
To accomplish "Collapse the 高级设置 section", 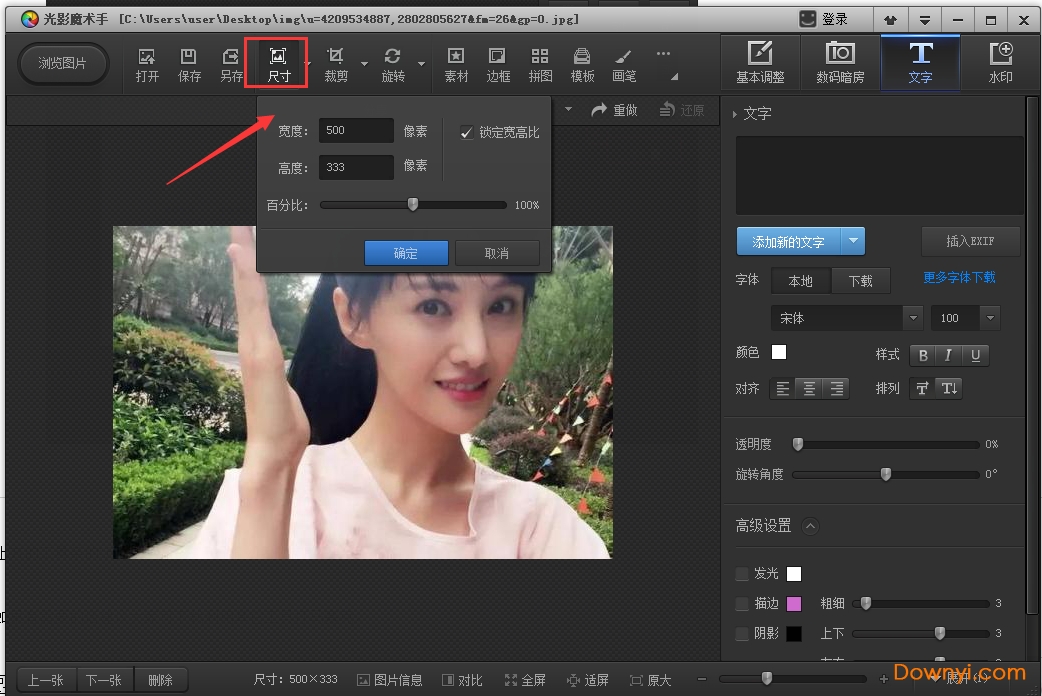I will (x=810, y=526).
